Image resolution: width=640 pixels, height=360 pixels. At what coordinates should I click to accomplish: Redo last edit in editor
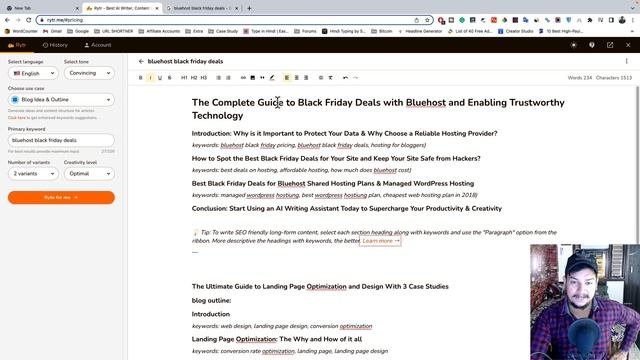coord(356,78)
